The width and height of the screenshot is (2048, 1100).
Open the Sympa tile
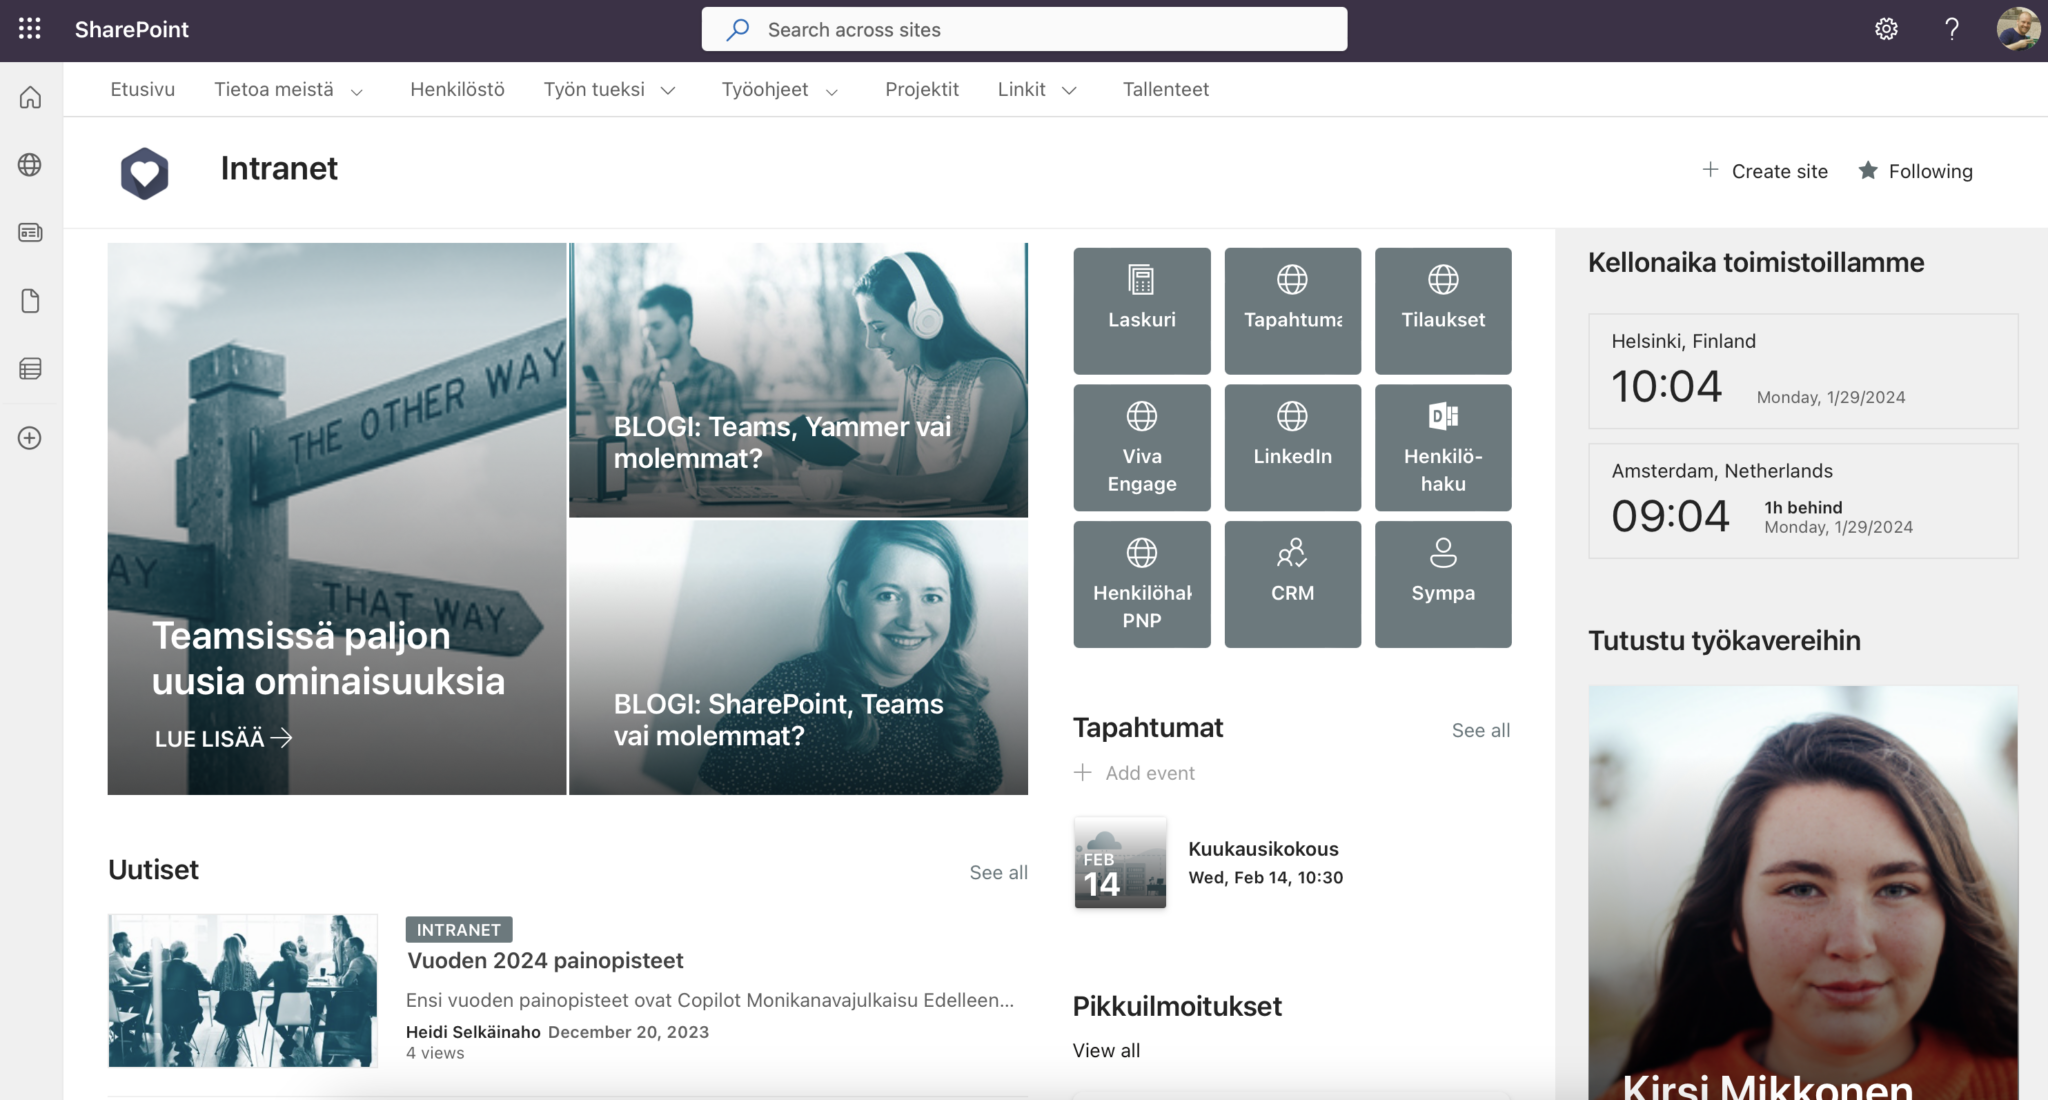pyautogui.click(x=1443, y=583)
